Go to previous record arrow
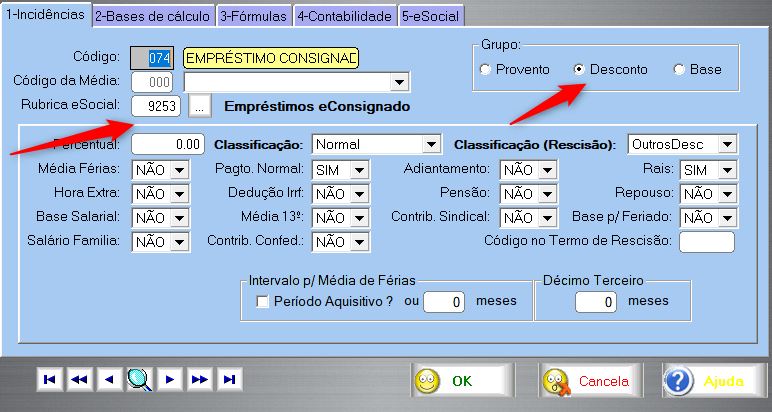 tap(110, 380)
